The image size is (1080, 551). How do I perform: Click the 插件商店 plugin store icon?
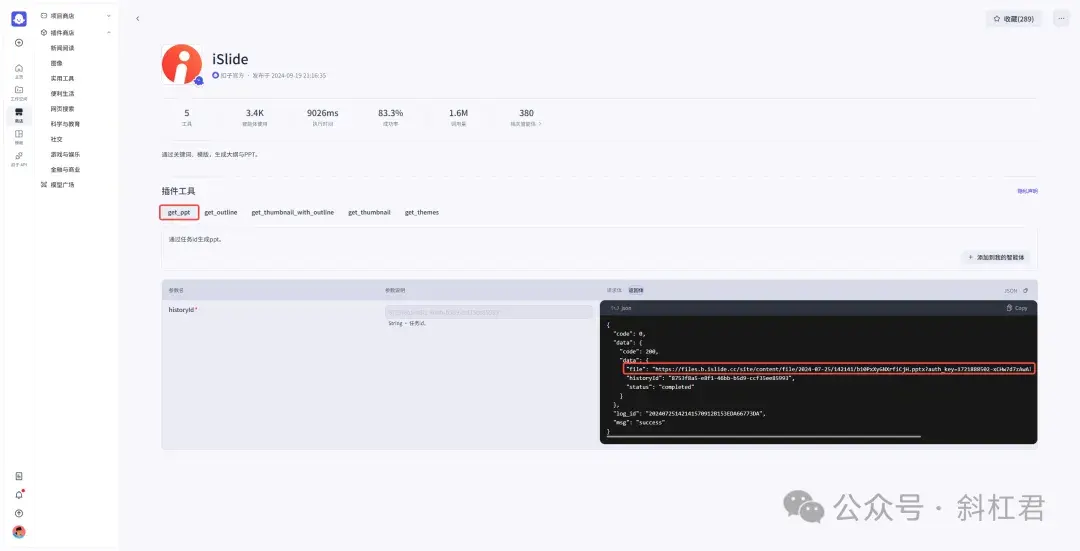pyautogui.click(x=44, y=32)
